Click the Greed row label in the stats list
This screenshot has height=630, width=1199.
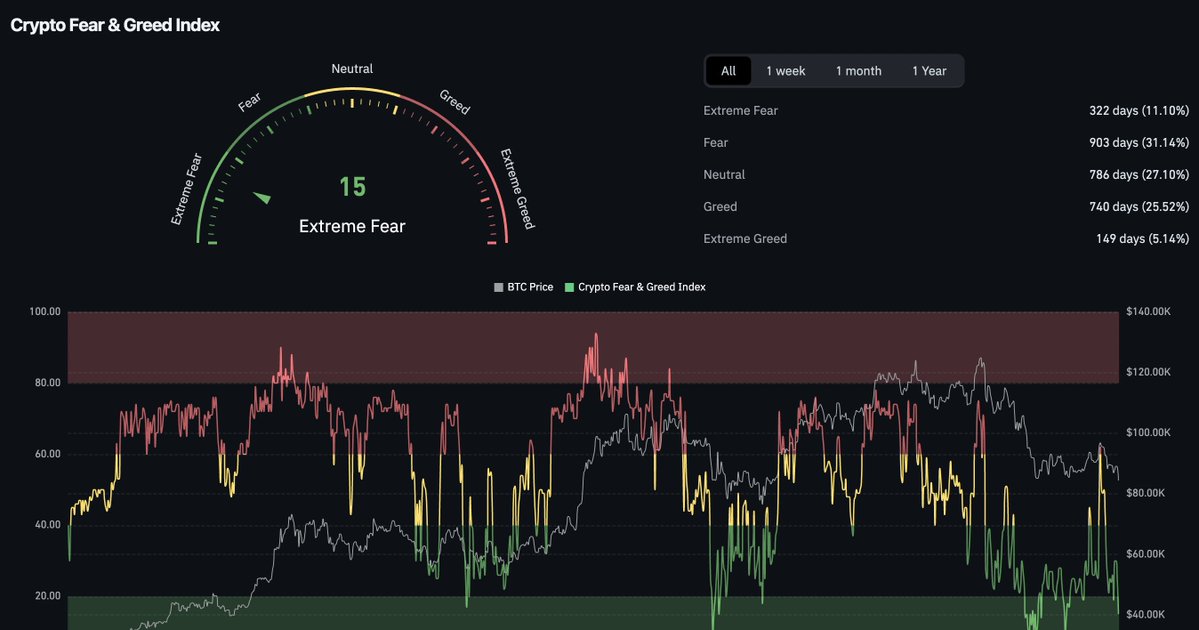(x=720, y=207)
